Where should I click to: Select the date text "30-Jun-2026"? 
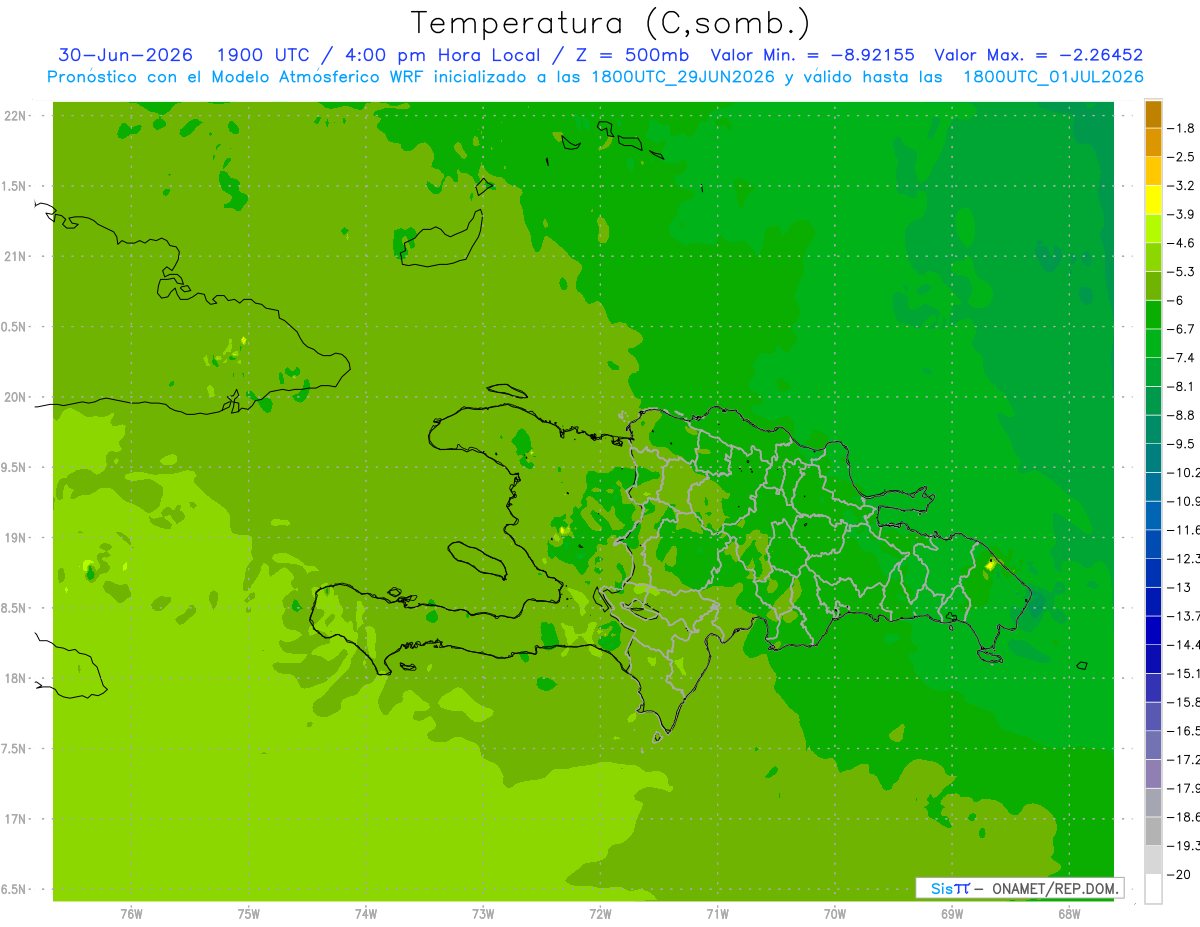click(x=125, y=55)
